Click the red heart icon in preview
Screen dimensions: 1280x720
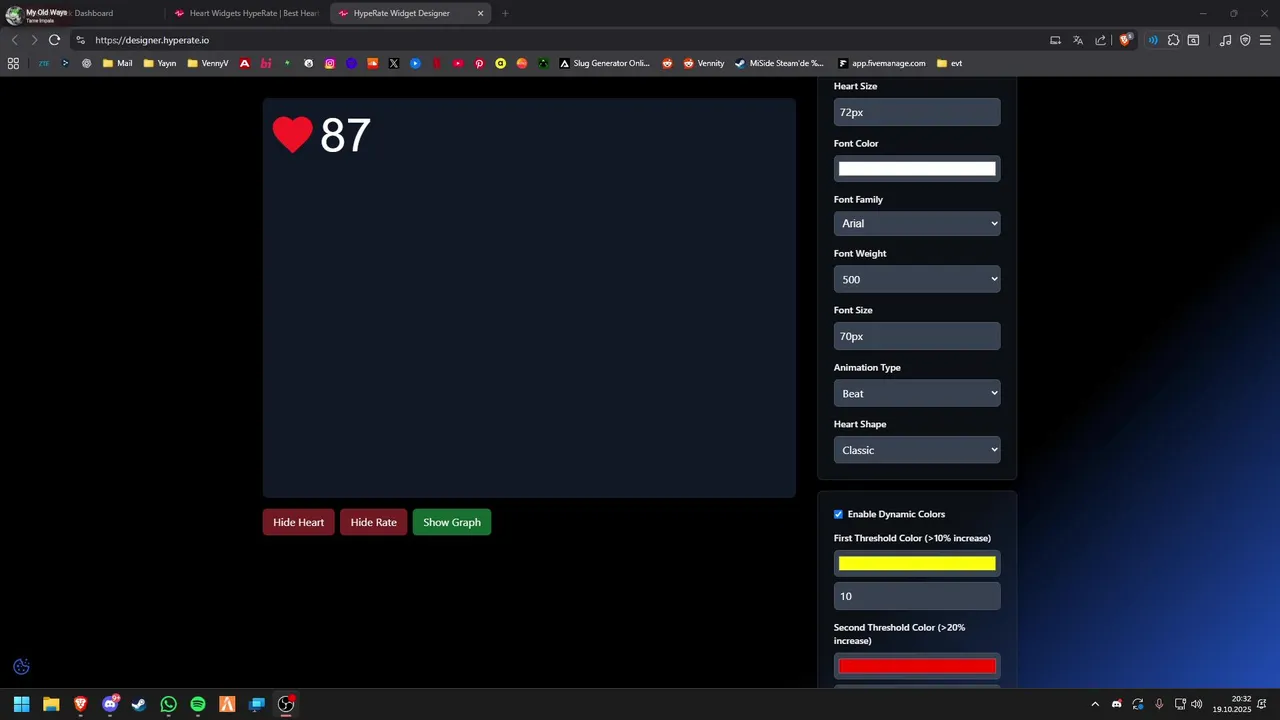[x=293, y=135]
